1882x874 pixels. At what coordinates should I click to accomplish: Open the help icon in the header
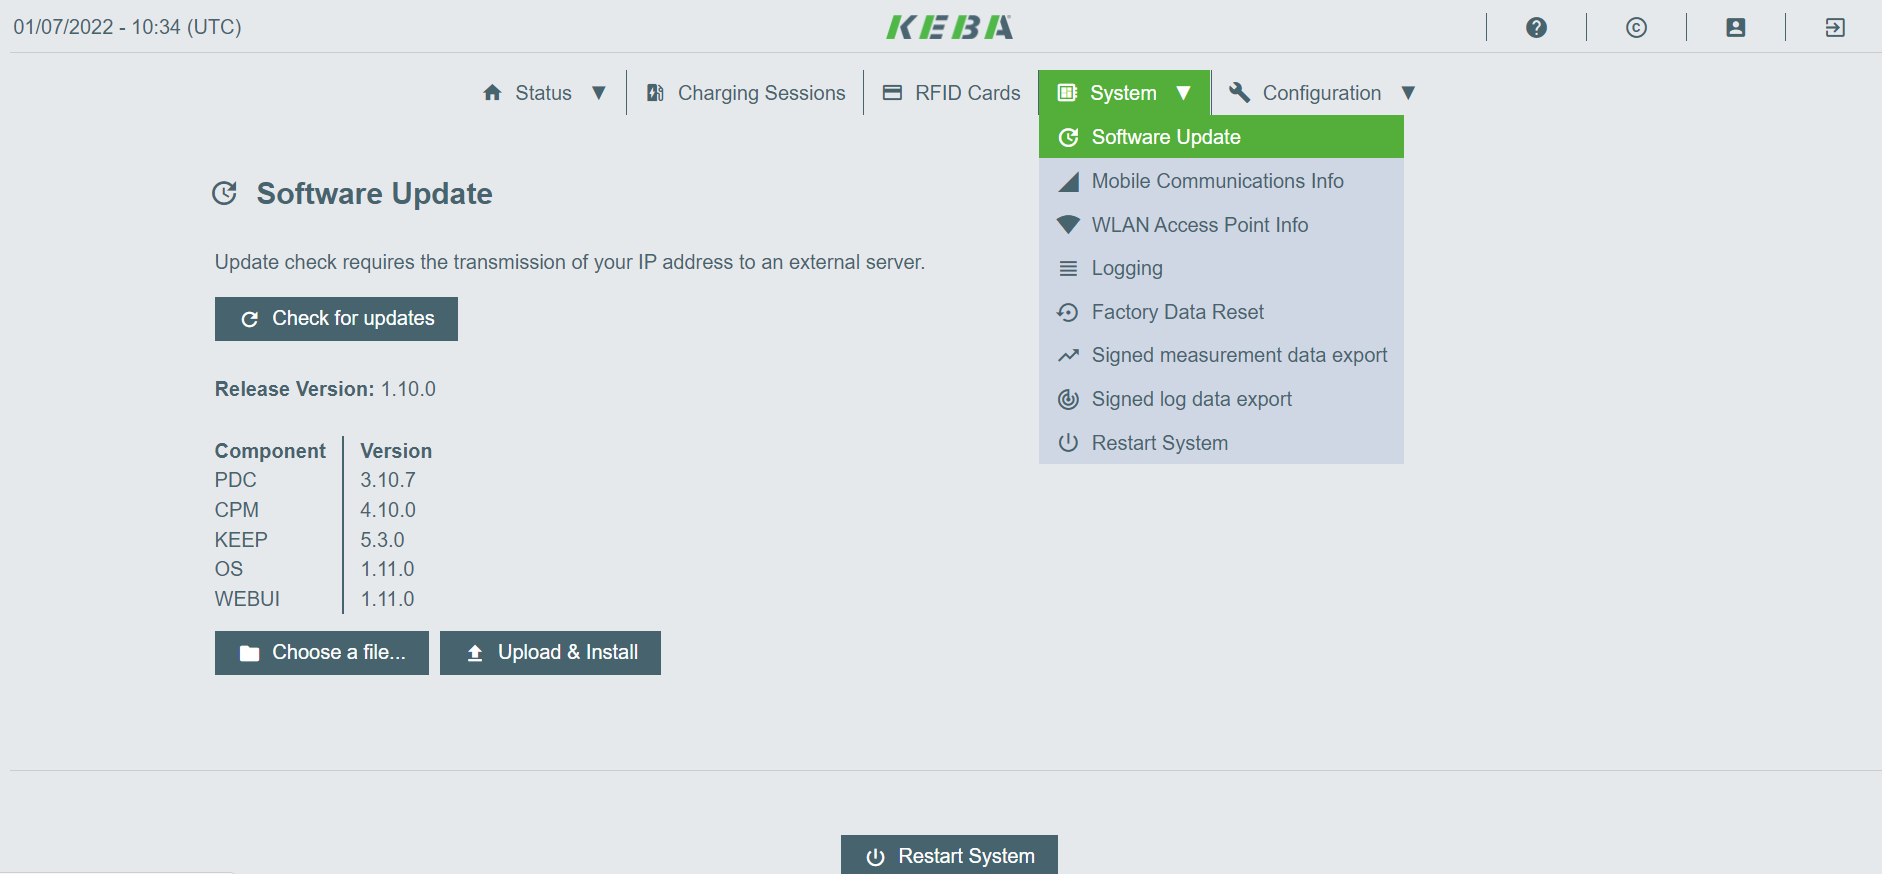(1536, 27)
